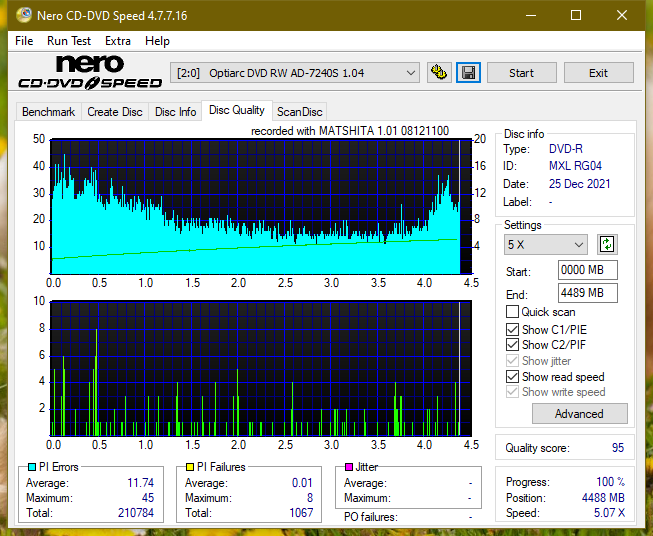This screenshot has width=653, height=536.
Task: Click the Nero app icon in title bar
Action: pos(24,15)
